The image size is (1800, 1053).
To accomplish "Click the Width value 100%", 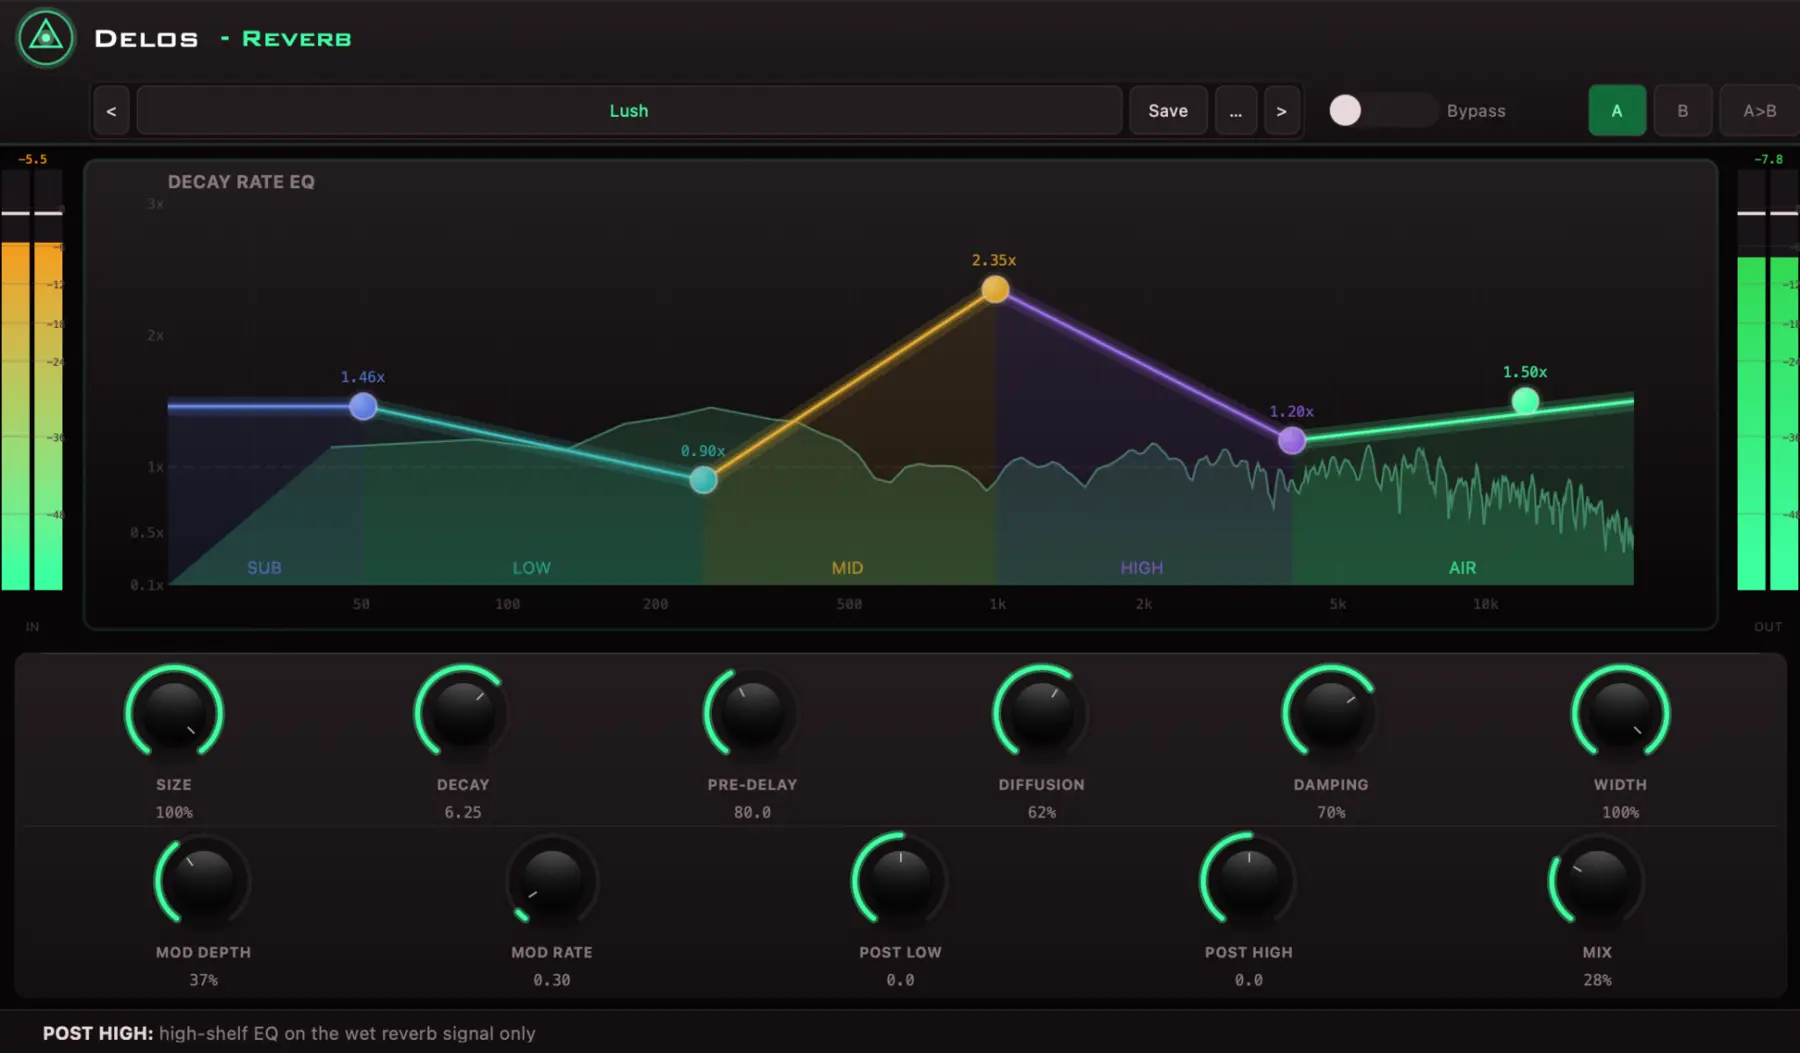I will [1620, 812].
